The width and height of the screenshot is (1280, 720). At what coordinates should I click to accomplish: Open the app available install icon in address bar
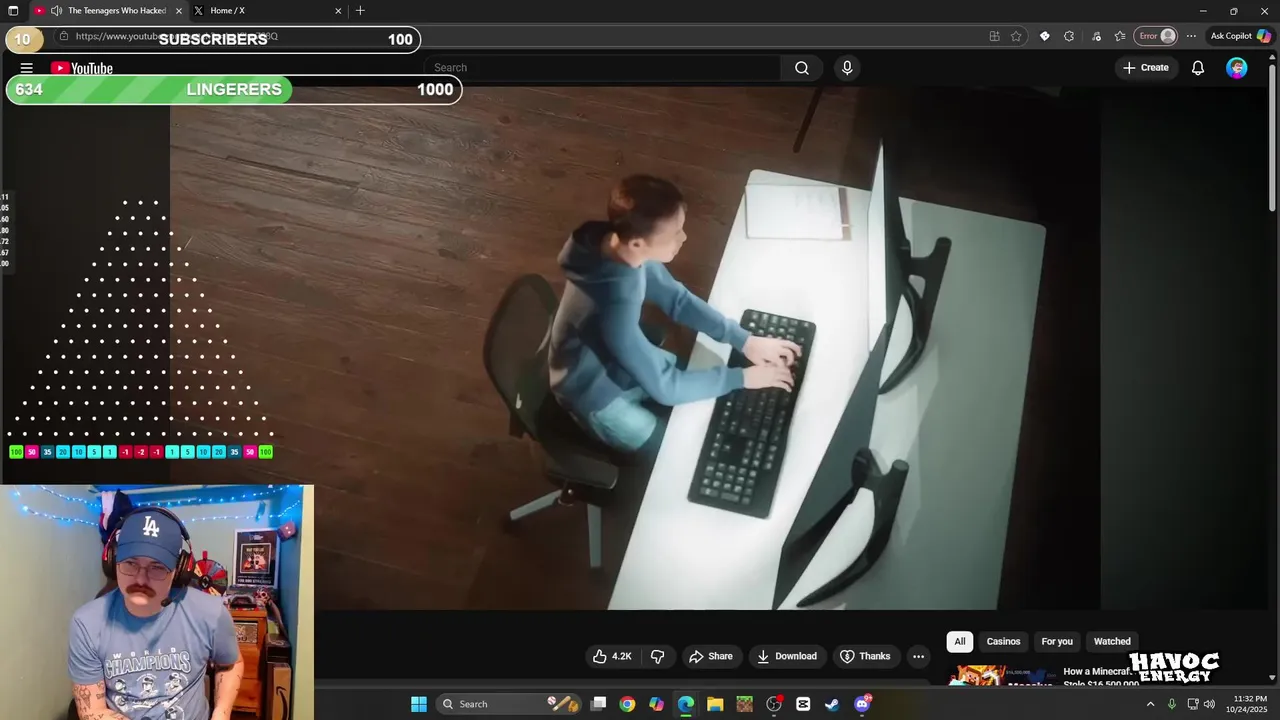pos(994,36)
